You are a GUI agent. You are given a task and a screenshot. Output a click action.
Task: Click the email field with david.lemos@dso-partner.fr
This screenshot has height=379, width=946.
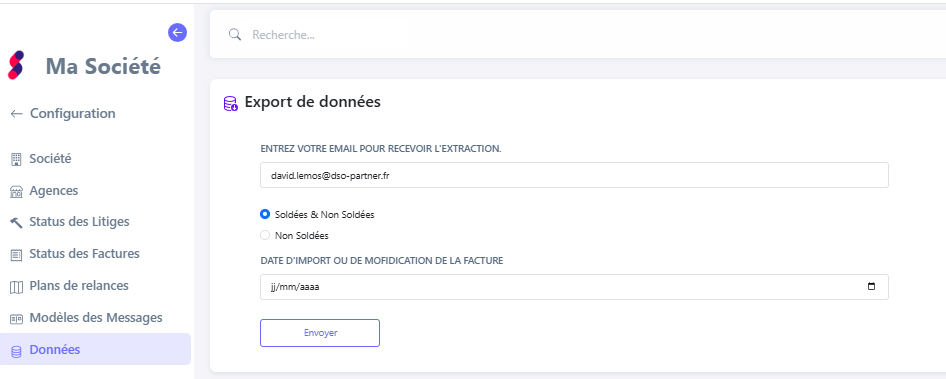tap(574, 175)
